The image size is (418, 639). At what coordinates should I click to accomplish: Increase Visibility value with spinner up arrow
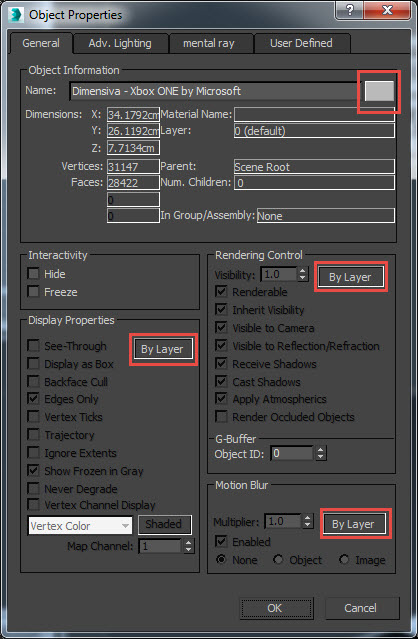point(302,271)
